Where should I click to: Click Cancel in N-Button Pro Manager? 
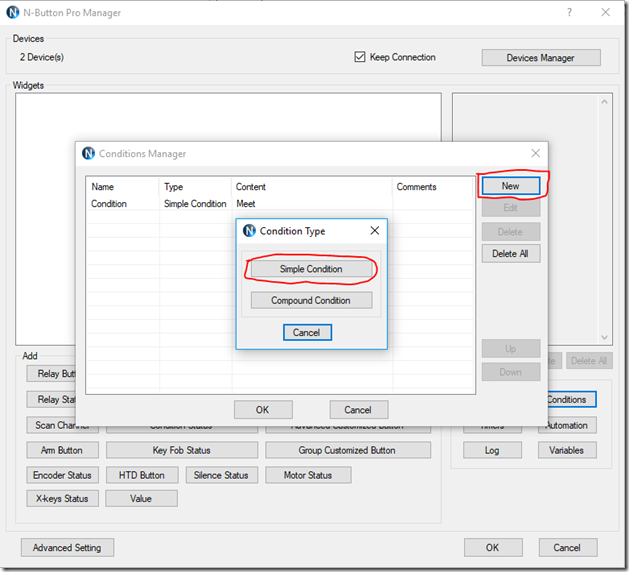click(x=568, y=548)
